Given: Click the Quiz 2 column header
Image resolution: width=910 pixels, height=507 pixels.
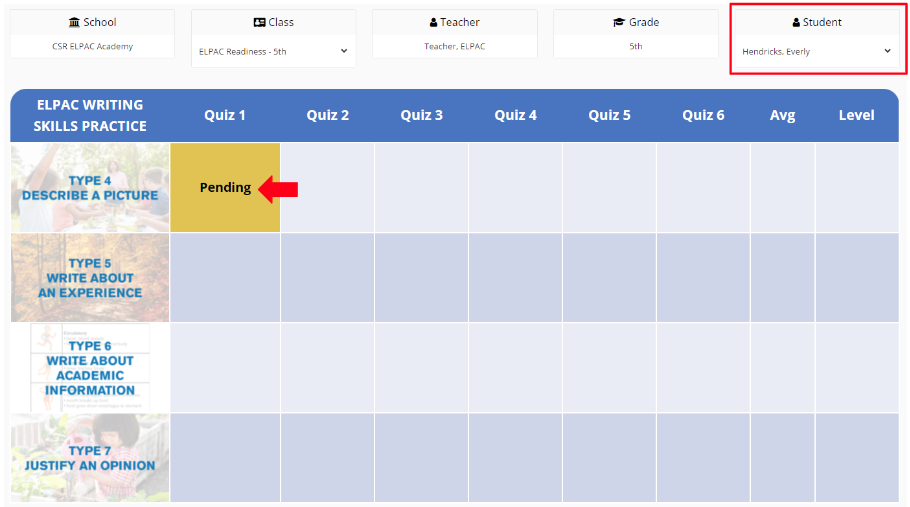Looking at the screenshot, I should tap(328, 115).
